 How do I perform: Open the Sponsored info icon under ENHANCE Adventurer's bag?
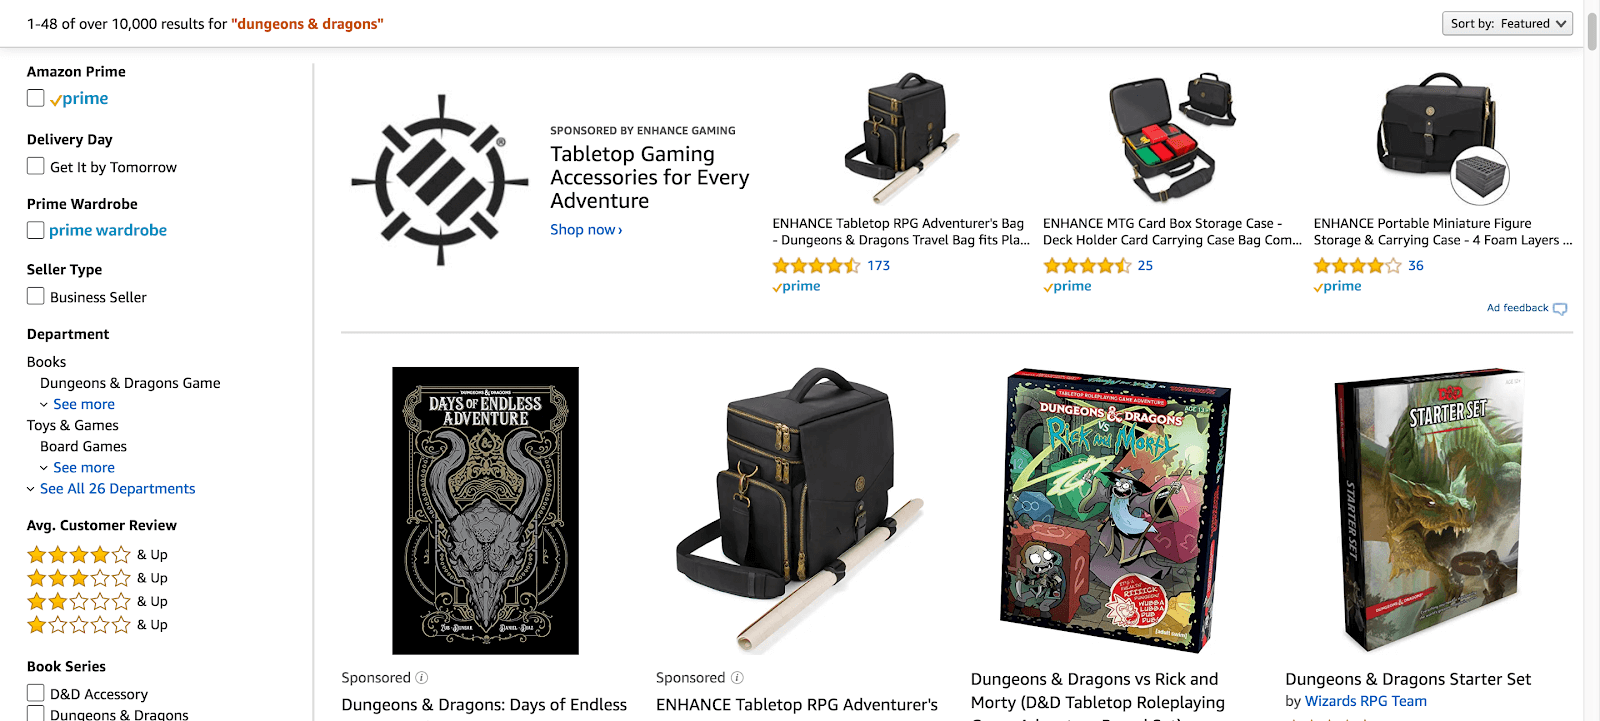tap(737, 678)
